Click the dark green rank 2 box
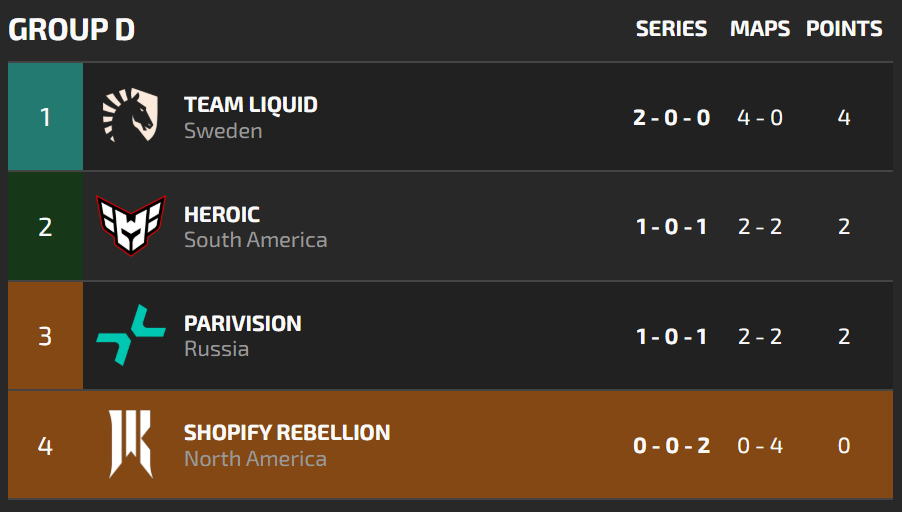The image size is (902, 512). click(45, 226)
